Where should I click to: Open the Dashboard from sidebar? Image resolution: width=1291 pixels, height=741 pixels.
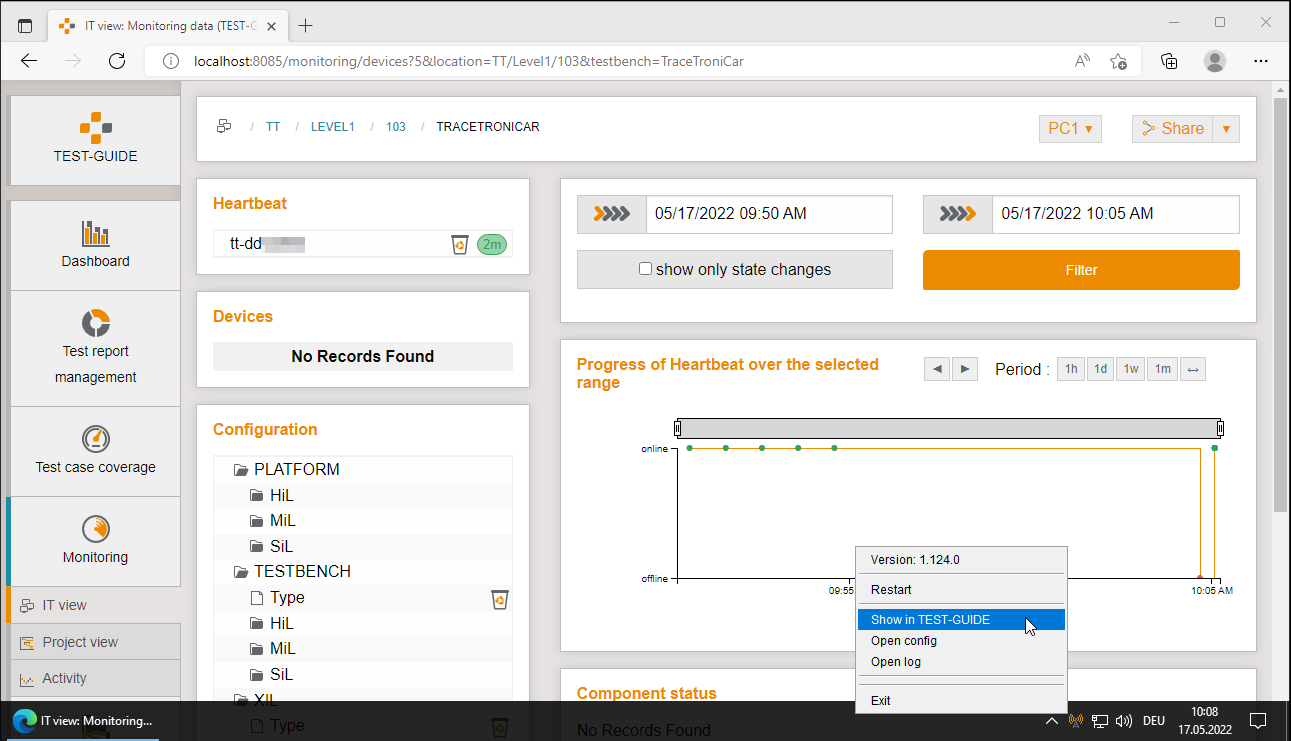point(96,234)
